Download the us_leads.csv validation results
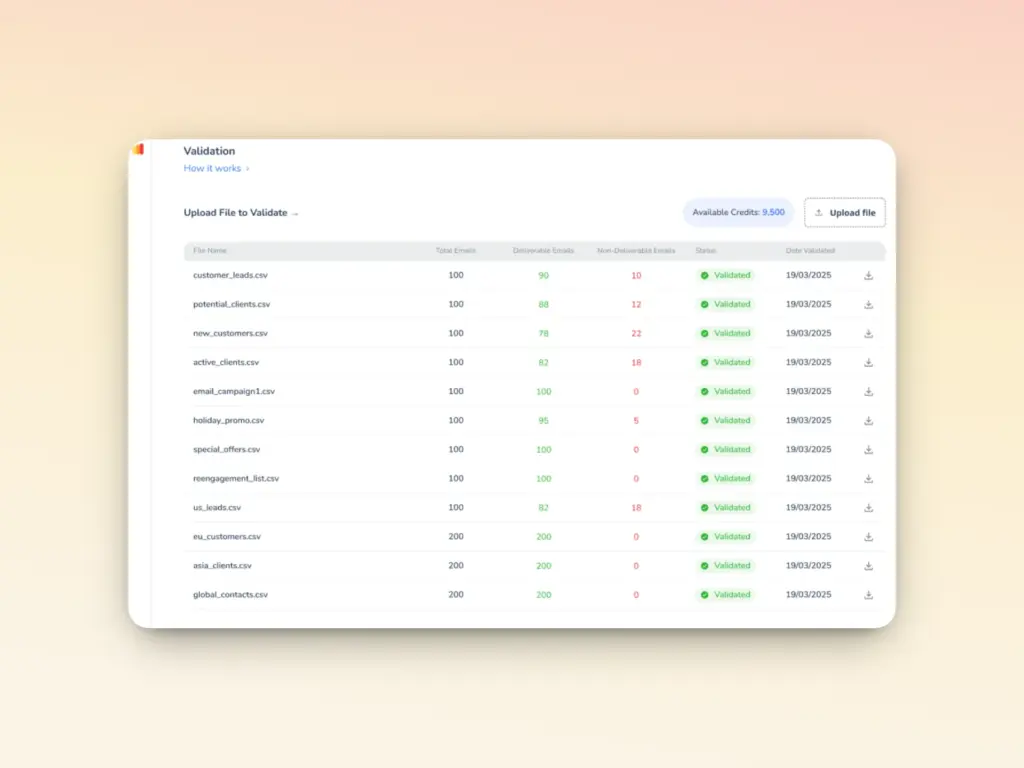Image resolution: width=1024 pixels, height=768 pixels. coord(868,507)
